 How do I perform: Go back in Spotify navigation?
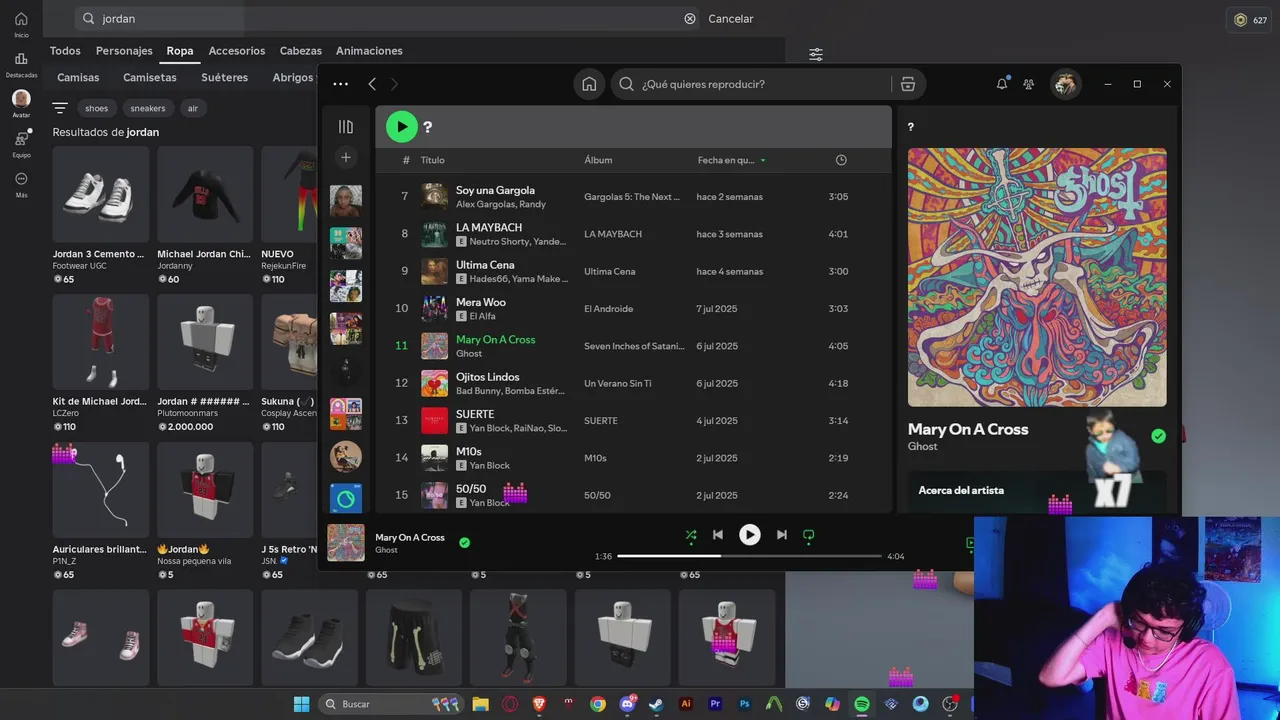(372, 84)
